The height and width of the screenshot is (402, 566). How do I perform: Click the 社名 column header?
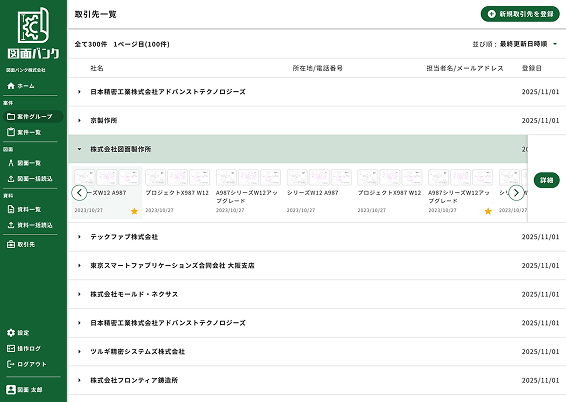click(x=97, y=68)
